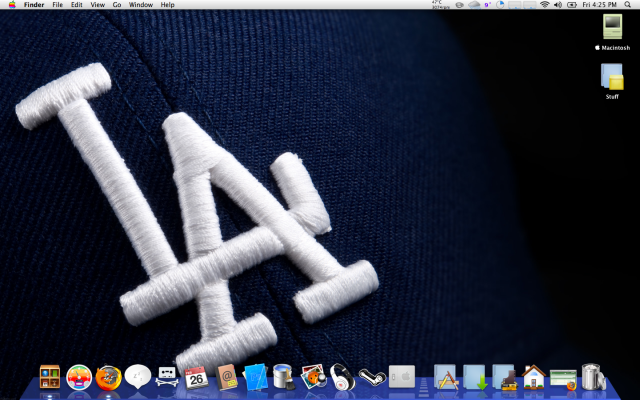
Task: Open the minimized Firefox window in Dock
Action: coord(563,379)
